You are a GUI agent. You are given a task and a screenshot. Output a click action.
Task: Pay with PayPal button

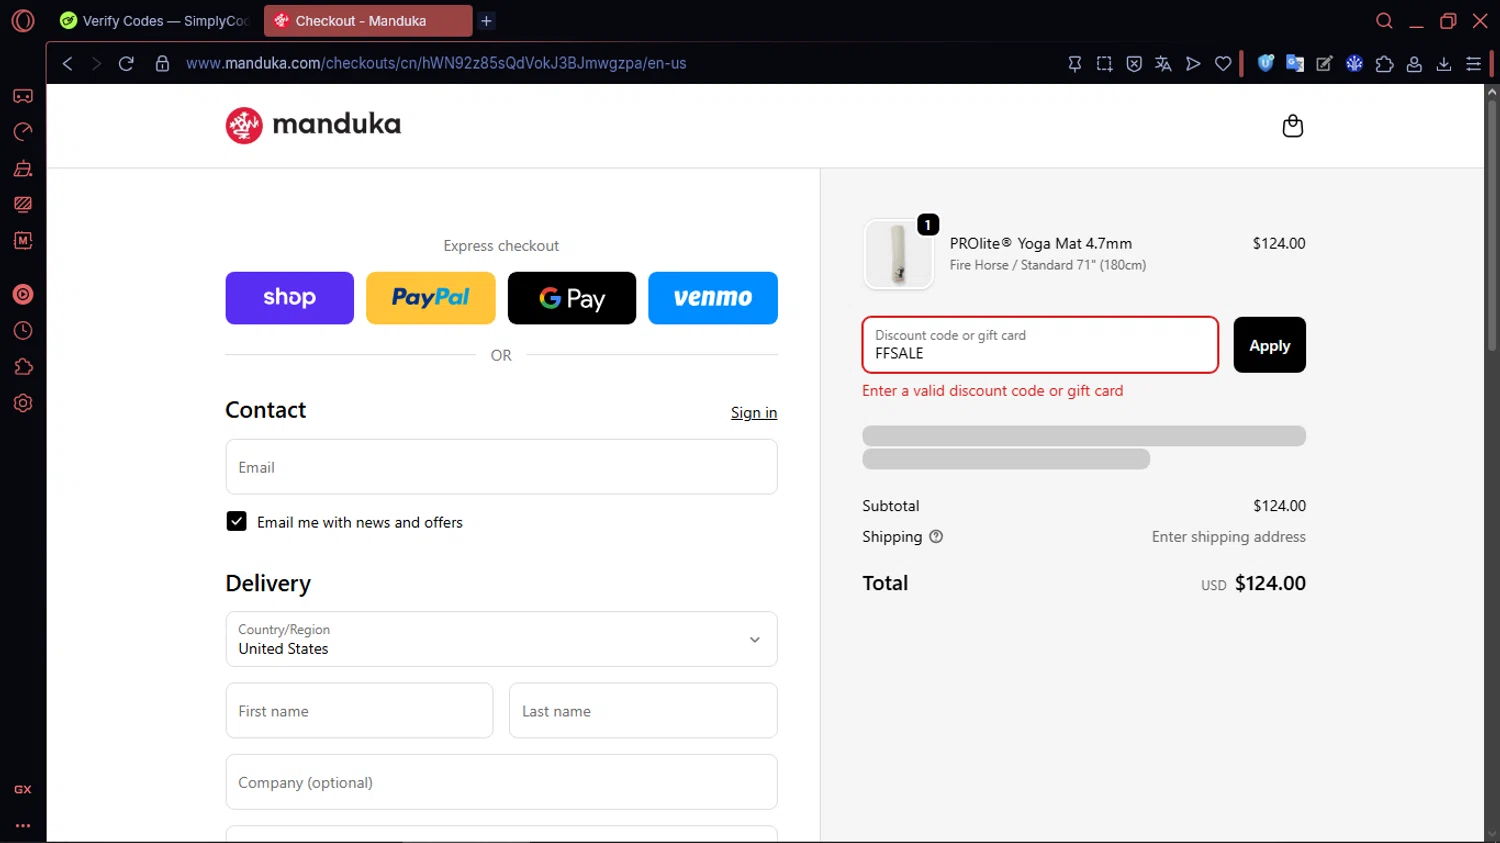coord(430,298)
